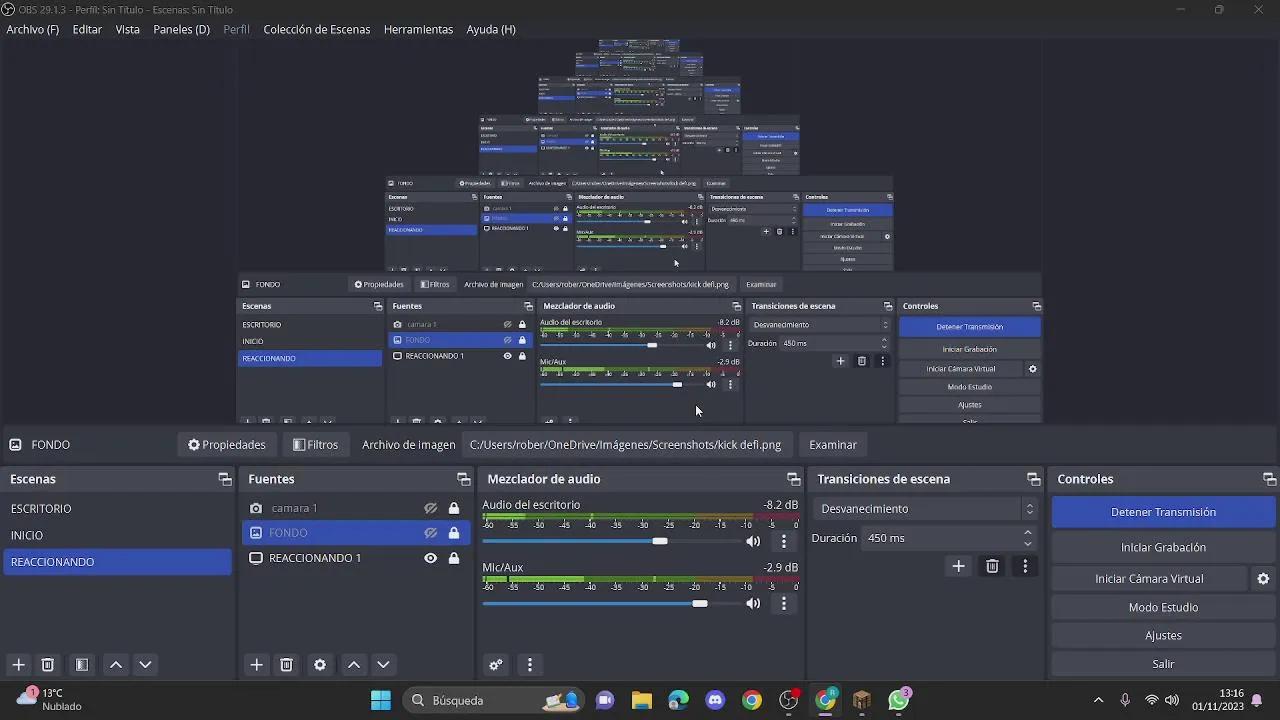Increase the Duración stepper value
This screenshot has width=1280, height=720.
[x=1028, y=533]
